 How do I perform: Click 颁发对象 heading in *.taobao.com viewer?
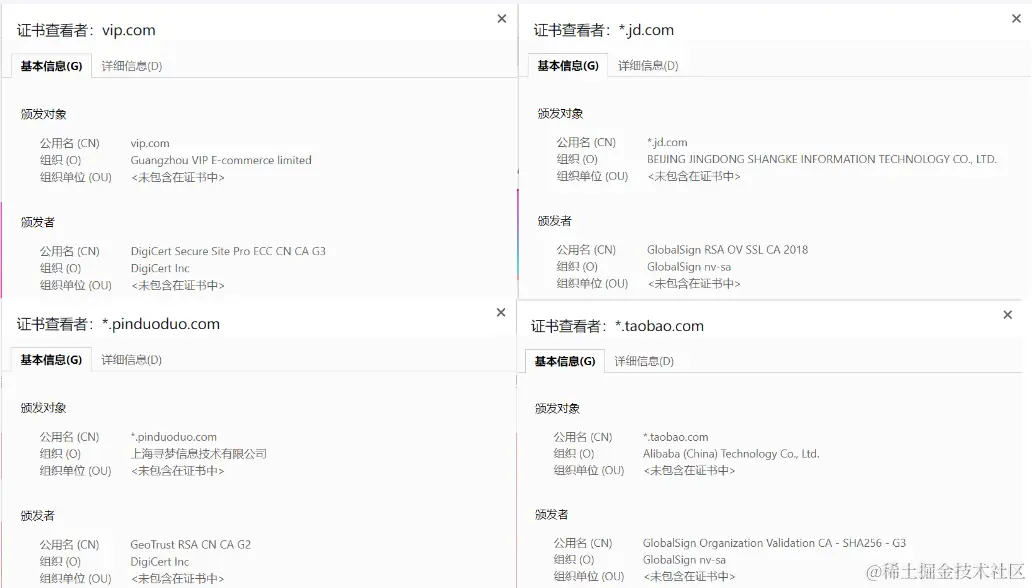pyautogui.click(x=557, y=408)
